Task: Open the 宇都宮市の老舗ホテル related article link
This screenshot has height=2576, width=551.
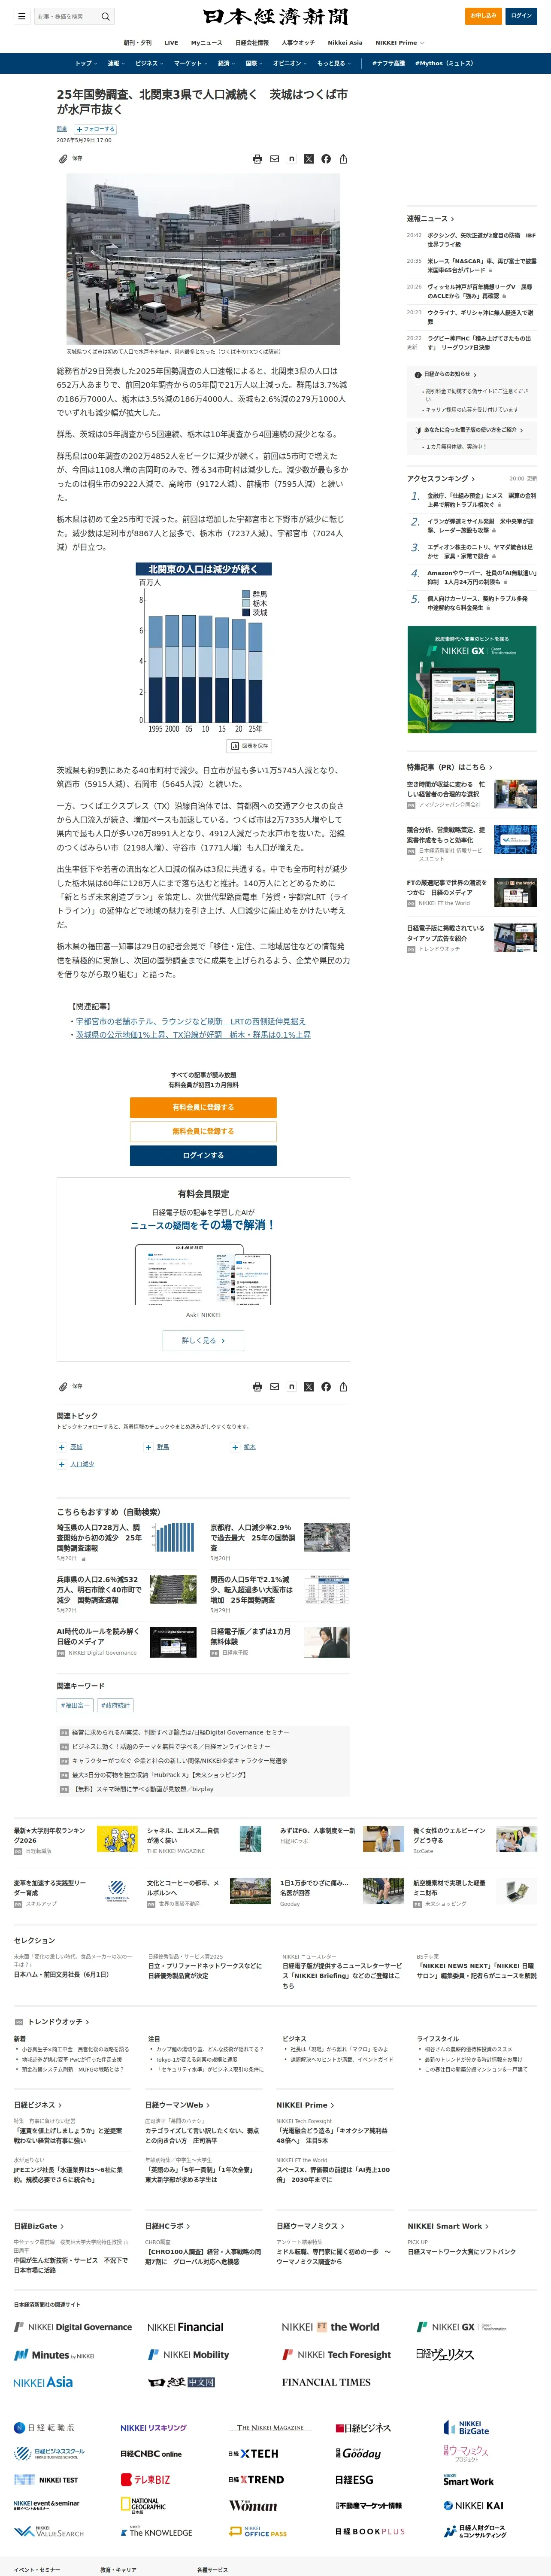Action: (190, 1022)
